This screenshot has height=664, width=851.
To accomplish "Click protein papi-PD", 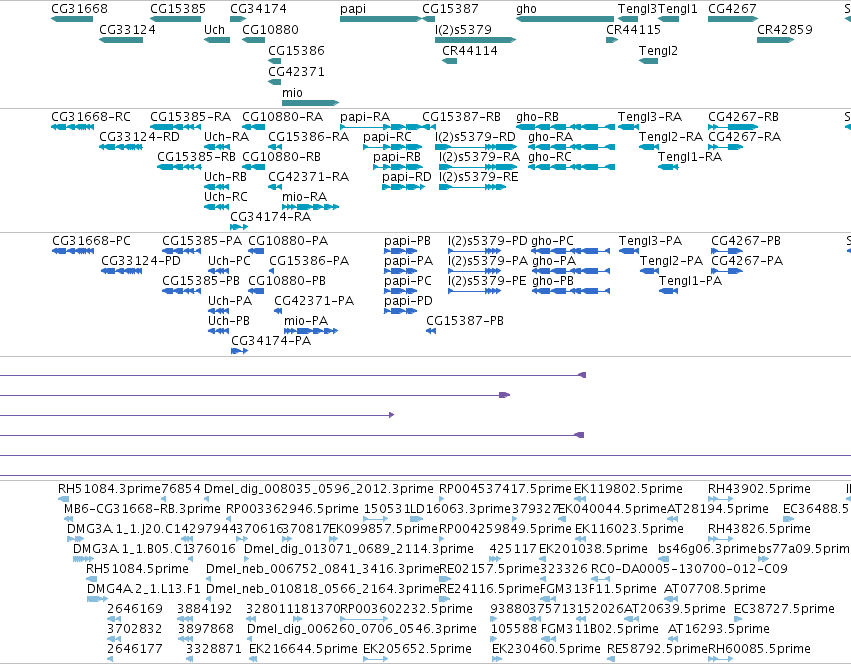I will [401, 311].
